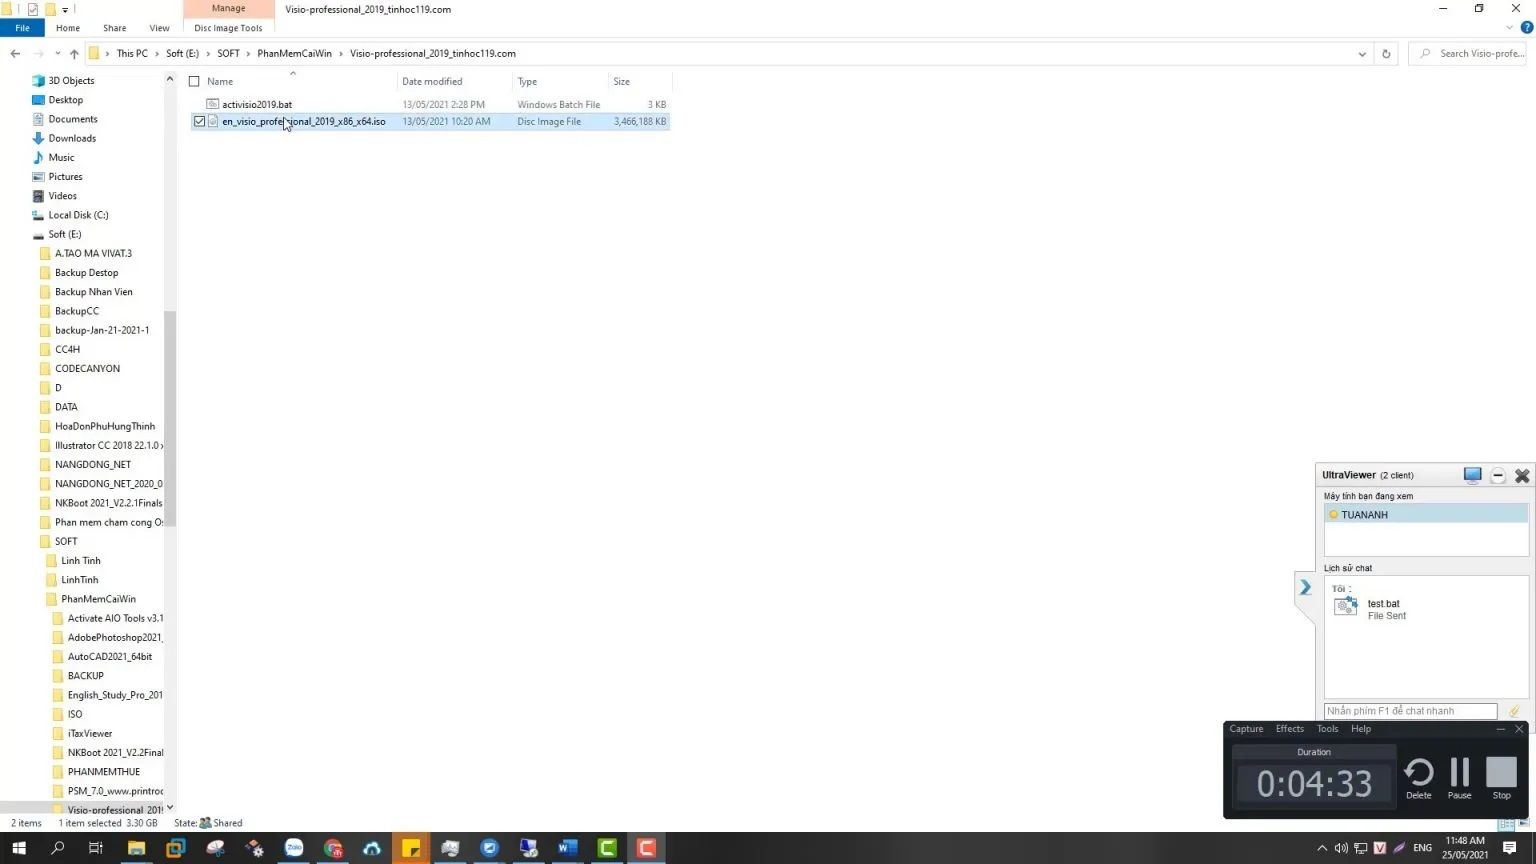Open Quick Access Toolbar customize dropdown
This screenshot has height=864, width=1536.
(65, 10)
